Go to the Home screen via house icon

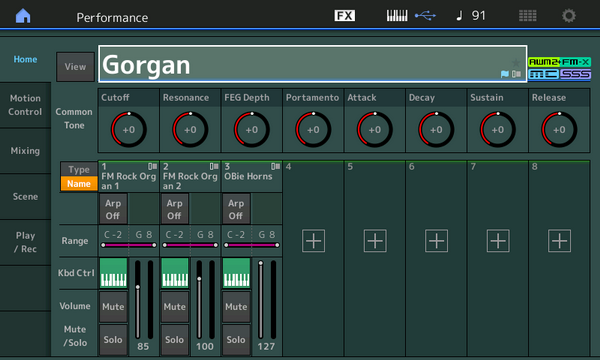[x=23, y=16]
